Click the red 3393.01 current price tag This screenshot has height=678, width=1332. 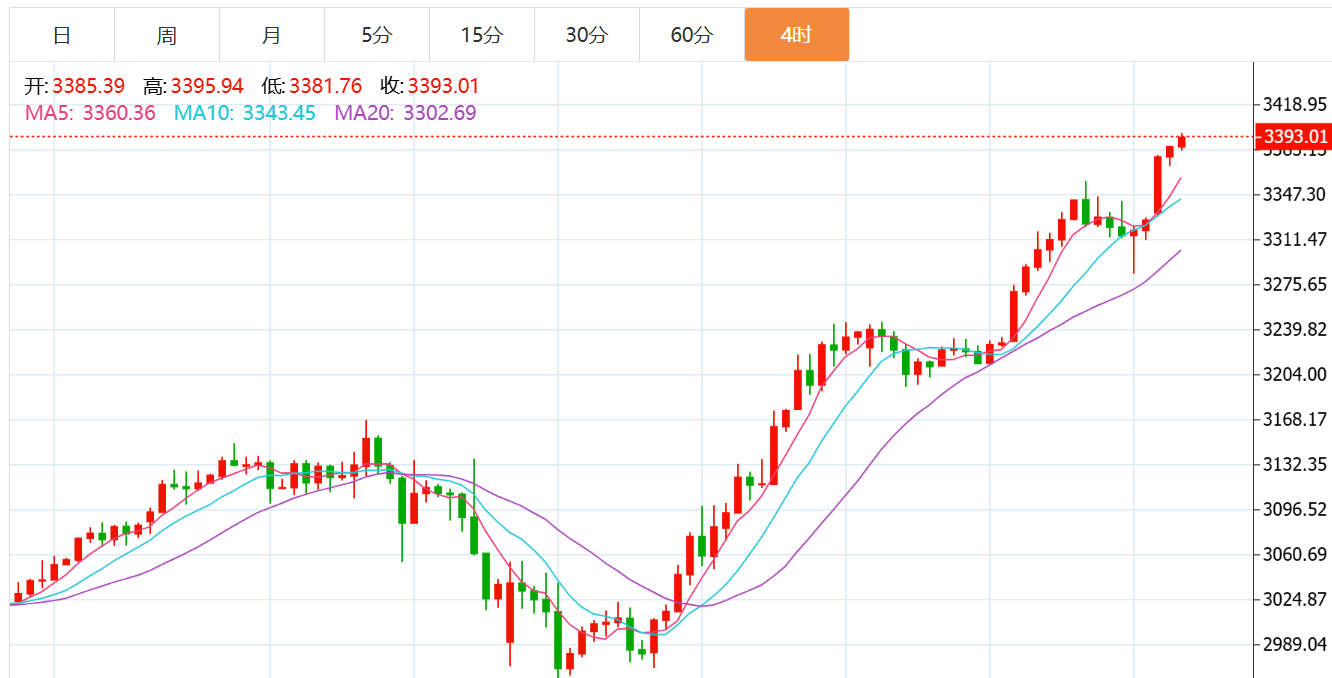1295,136
